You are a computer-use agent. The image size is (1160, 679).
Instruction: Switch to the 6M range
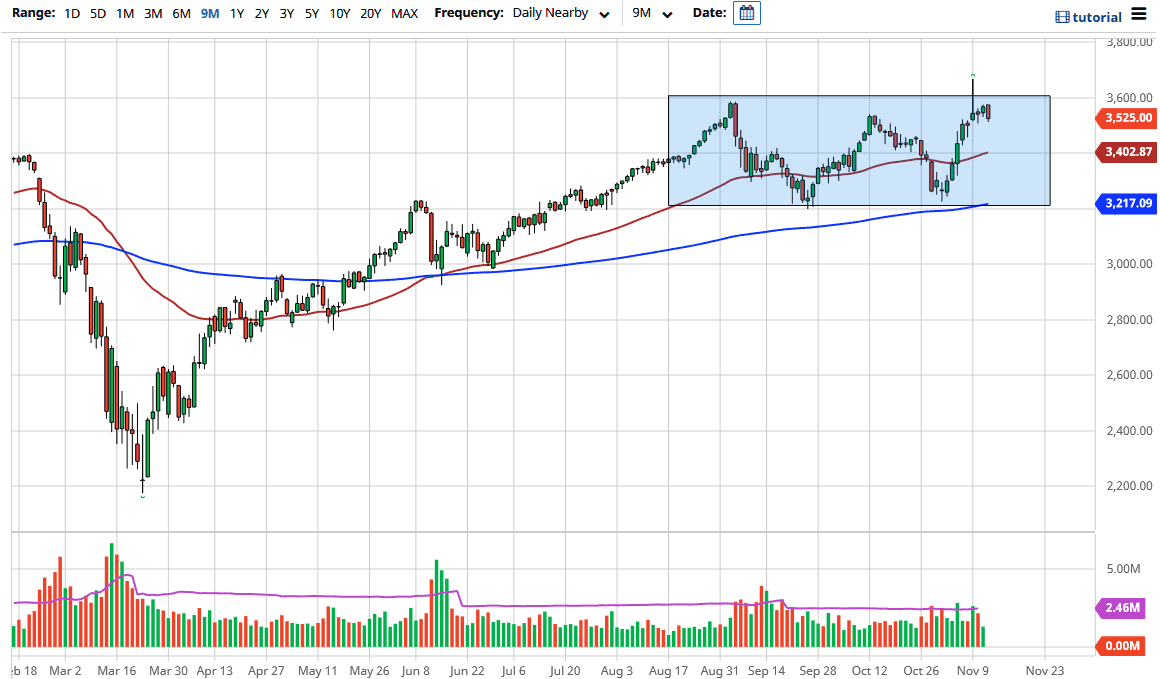tap(180, 14)
